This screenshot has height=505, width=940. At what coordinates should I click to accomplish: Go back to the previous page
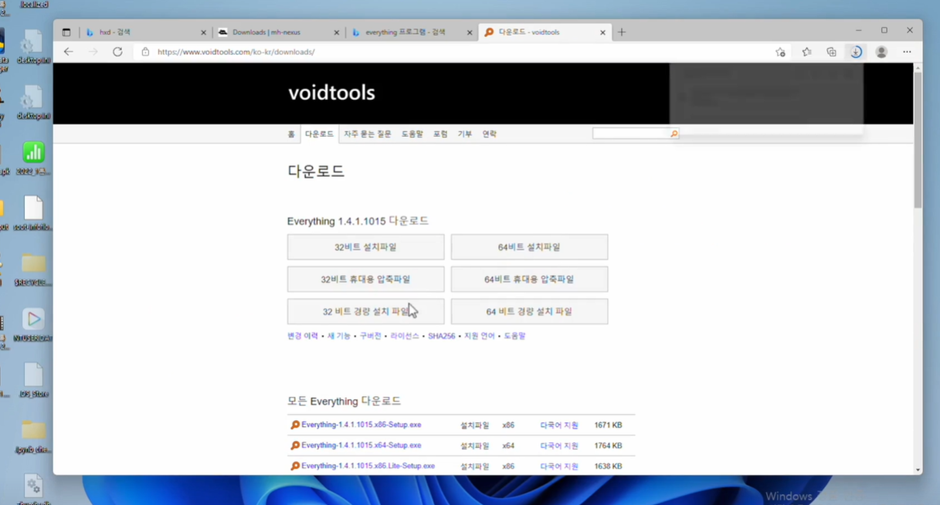click(x=68, y=52)
